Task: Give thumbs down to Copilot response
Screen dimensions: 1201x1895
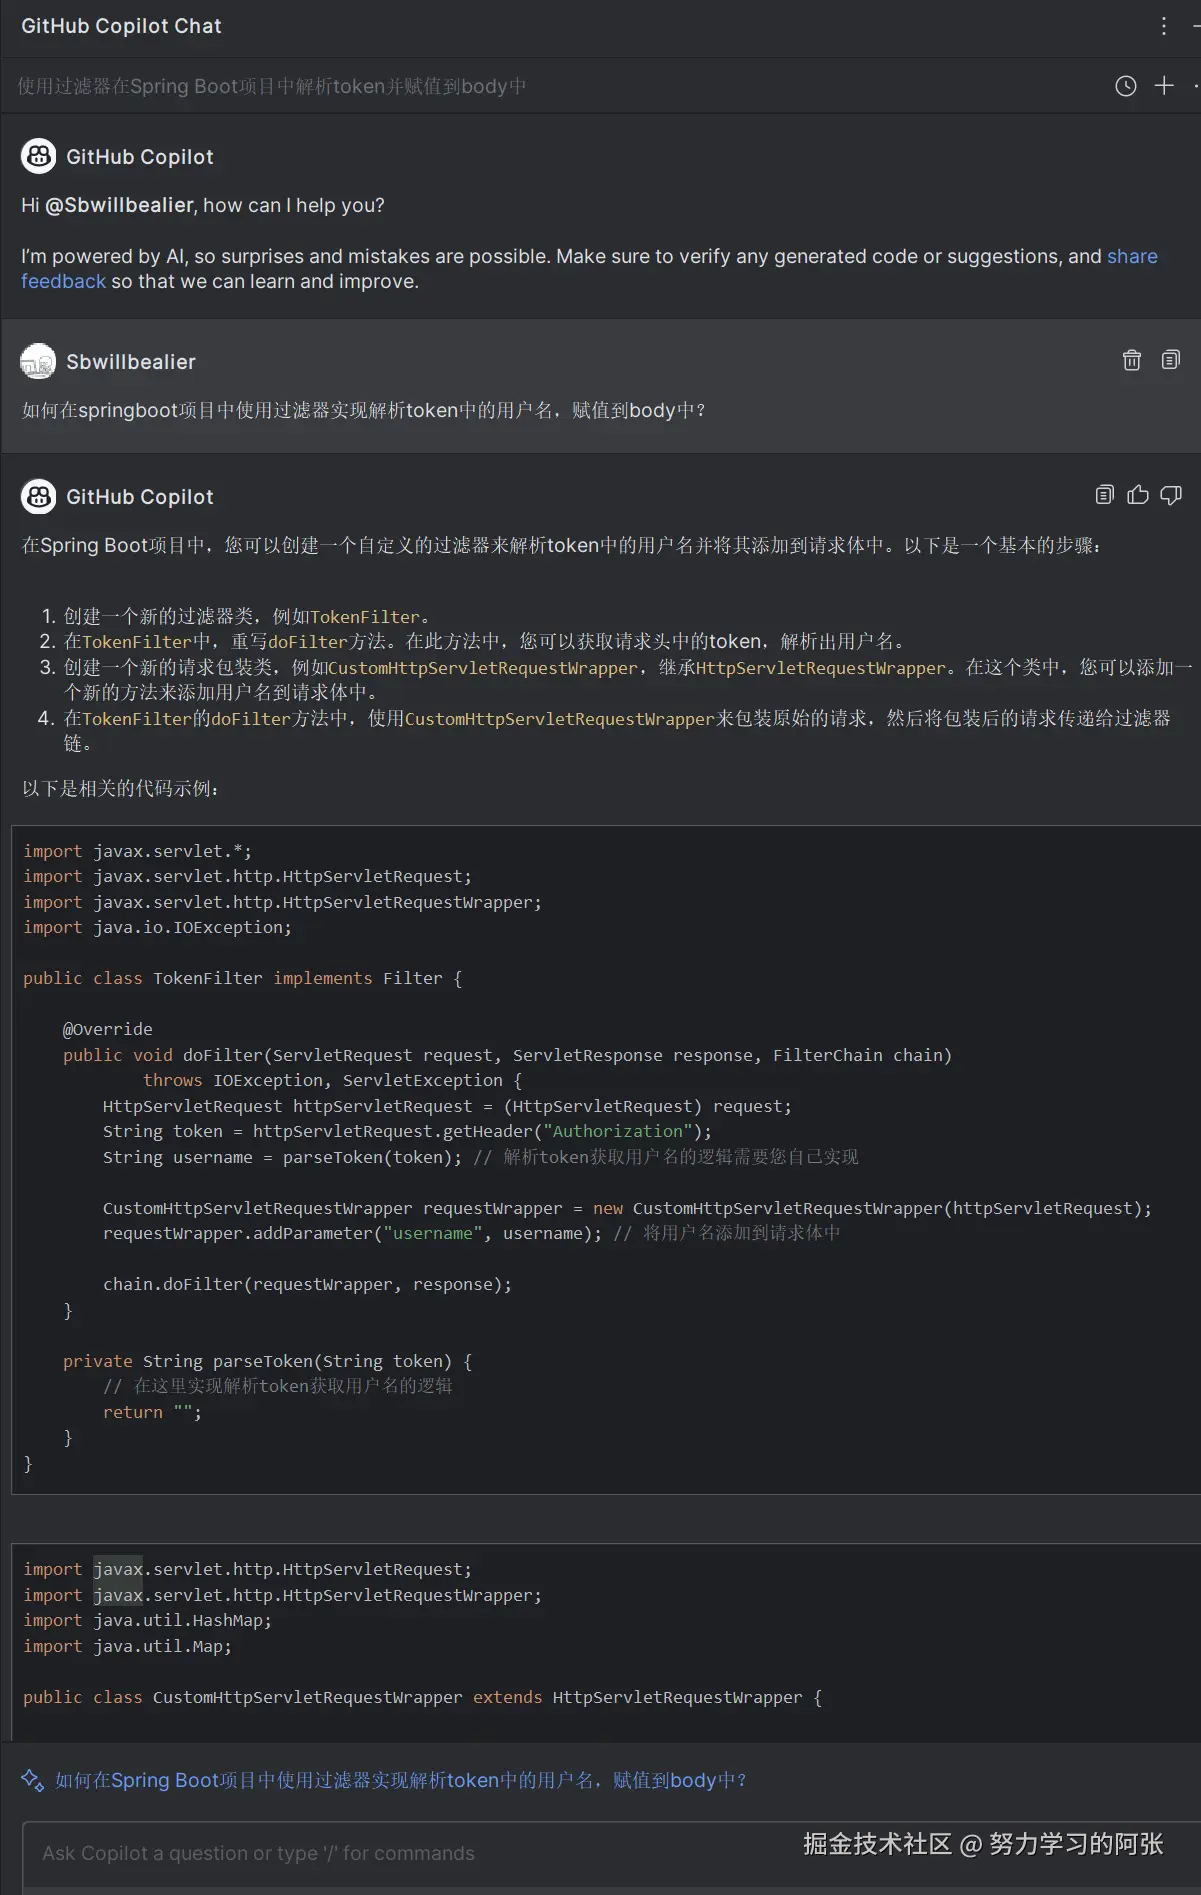Action: click(x=1171, y=495)
